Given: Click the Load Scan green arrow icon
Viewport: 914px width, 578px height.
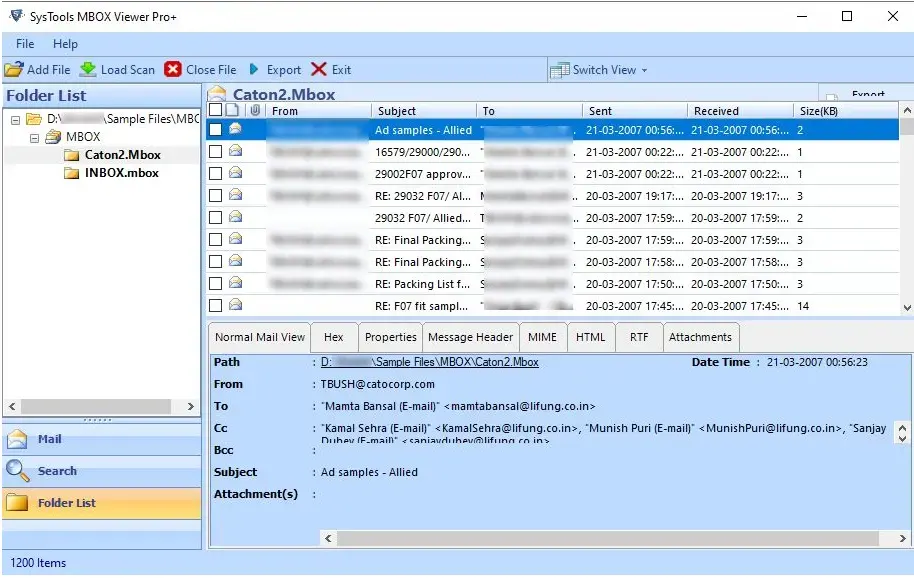Looking at the screenshot, I should tap(88, 69).
